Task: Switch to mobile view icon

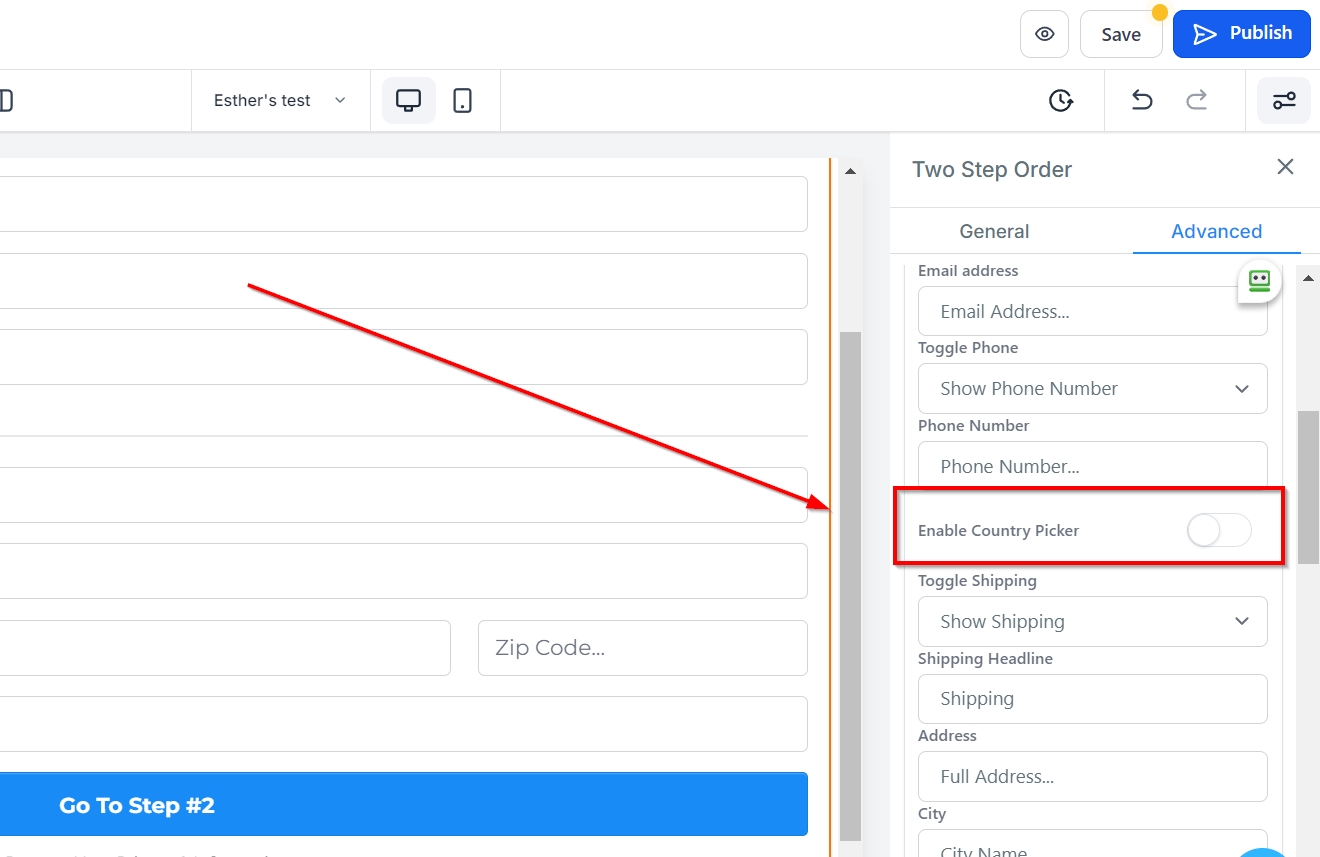Action: coord(462,100)
